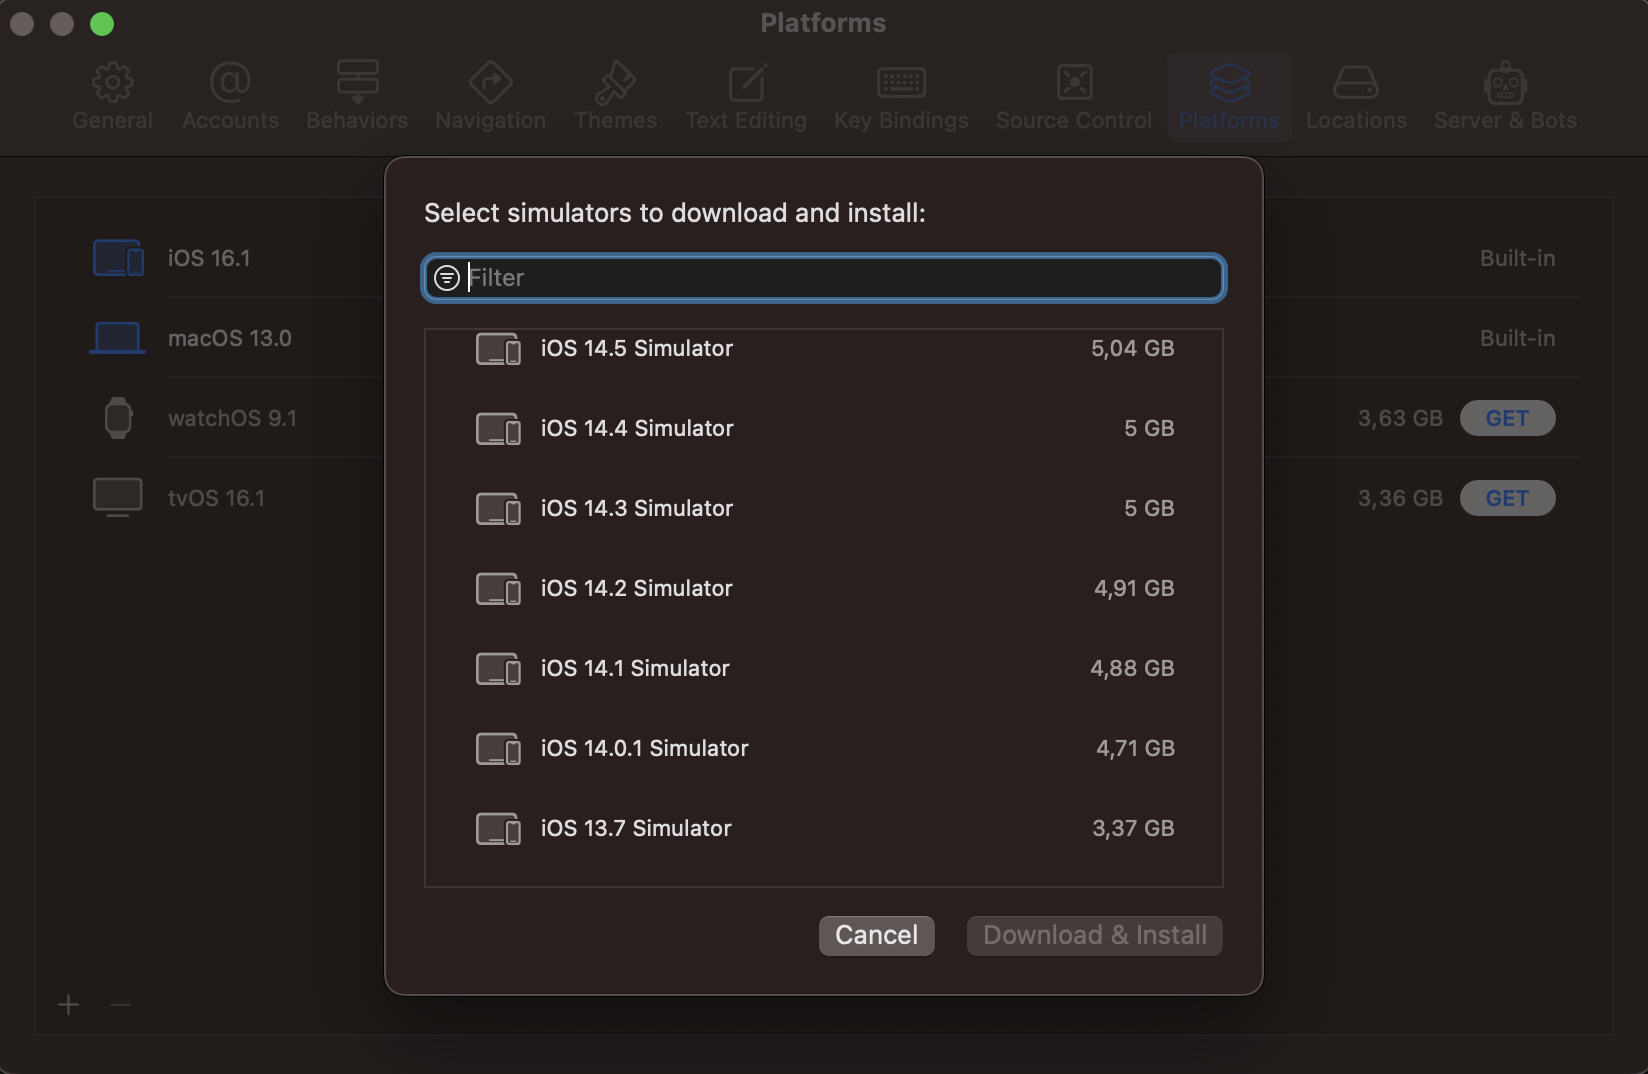Click the device icon beside iOS 14.3 Simulator
Viewport: 1648px width, 1074px height.
pos(498,509)
